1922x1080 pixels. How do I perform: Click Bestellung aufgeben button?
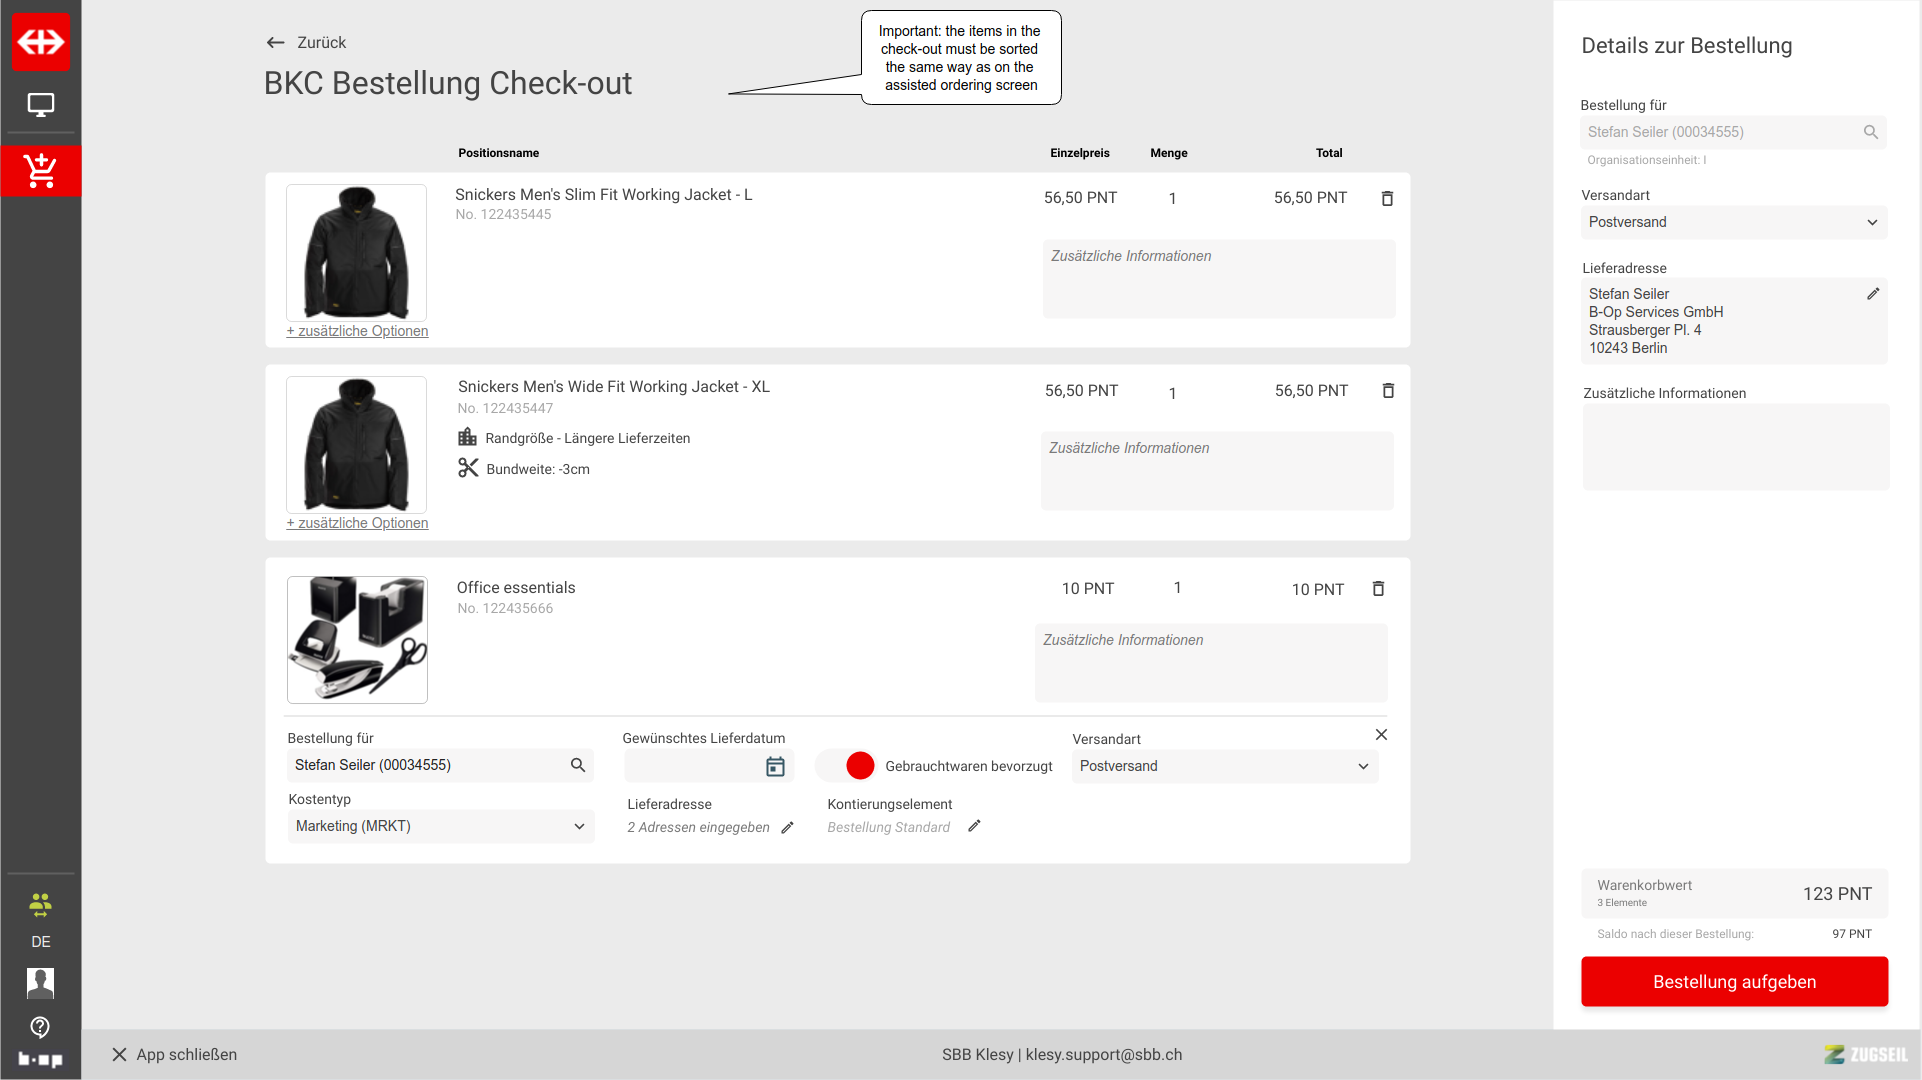(1734, 982)
